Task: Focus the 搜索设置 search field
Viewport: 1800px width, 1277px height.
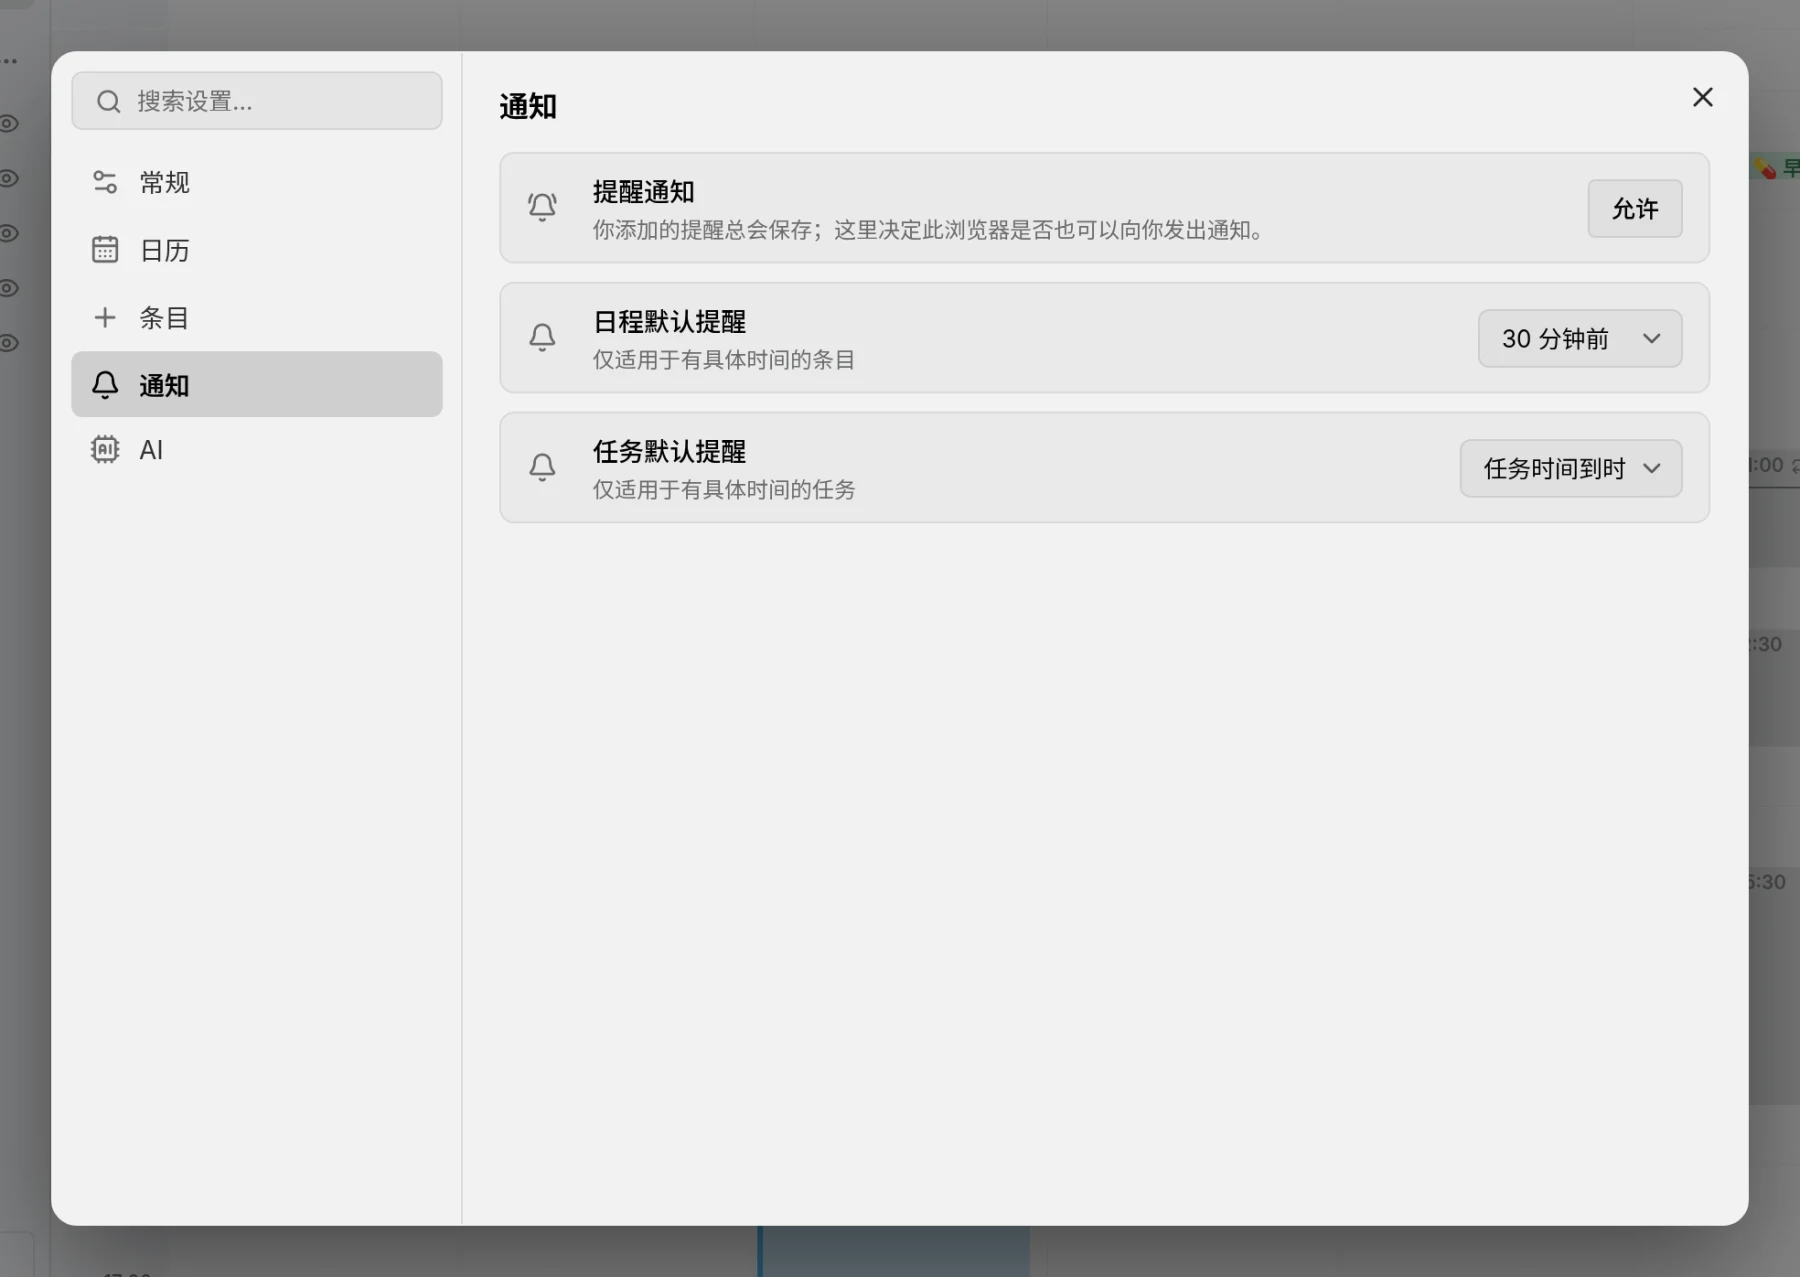Action: tap(257, 101)
